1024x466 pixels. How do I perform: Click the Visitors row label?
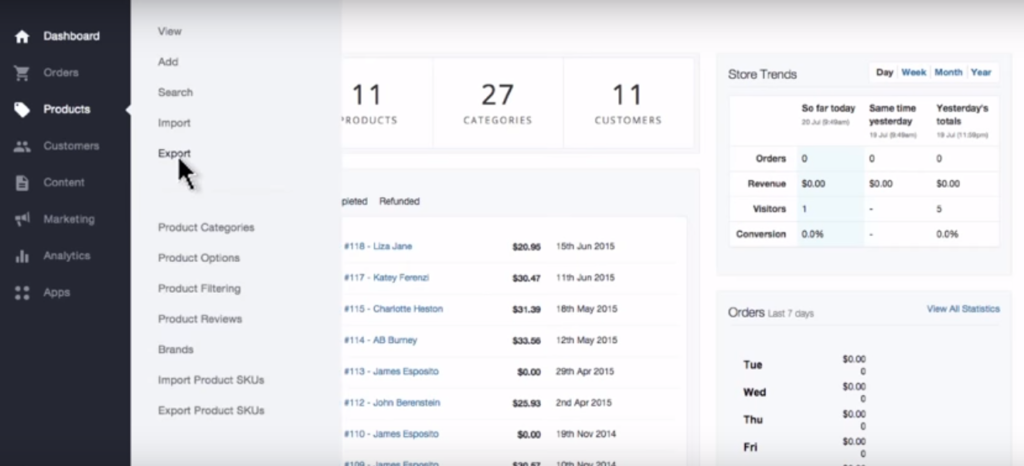click(x=768, y=209)
